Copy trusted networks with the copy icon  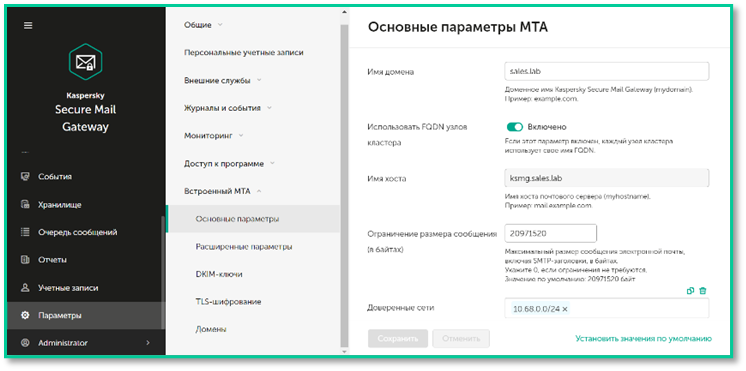(x=690, y=291)
